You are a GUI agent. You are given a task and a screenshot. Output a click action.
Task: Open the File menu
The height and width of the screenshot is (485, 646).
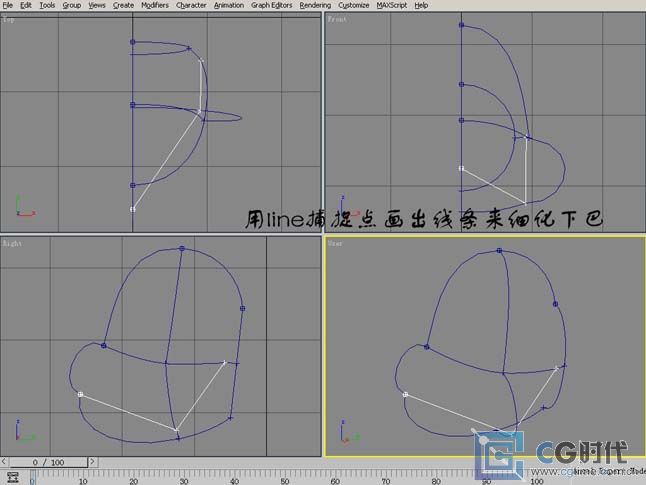click(7, 5)
